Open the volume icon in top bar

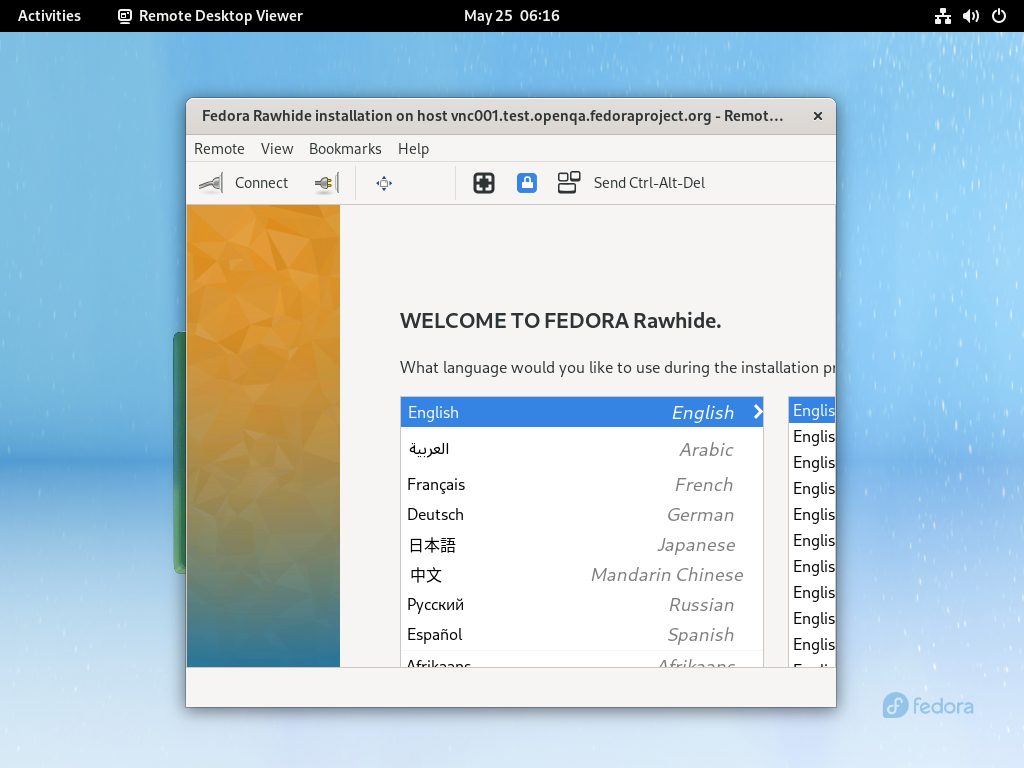pos(970,16)
